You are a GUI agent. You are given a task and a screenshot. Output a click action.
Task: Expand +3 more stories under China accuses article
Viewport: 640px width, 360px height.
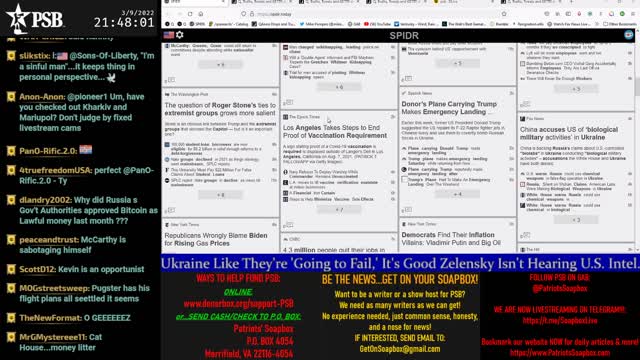click(x=576, y=220)
